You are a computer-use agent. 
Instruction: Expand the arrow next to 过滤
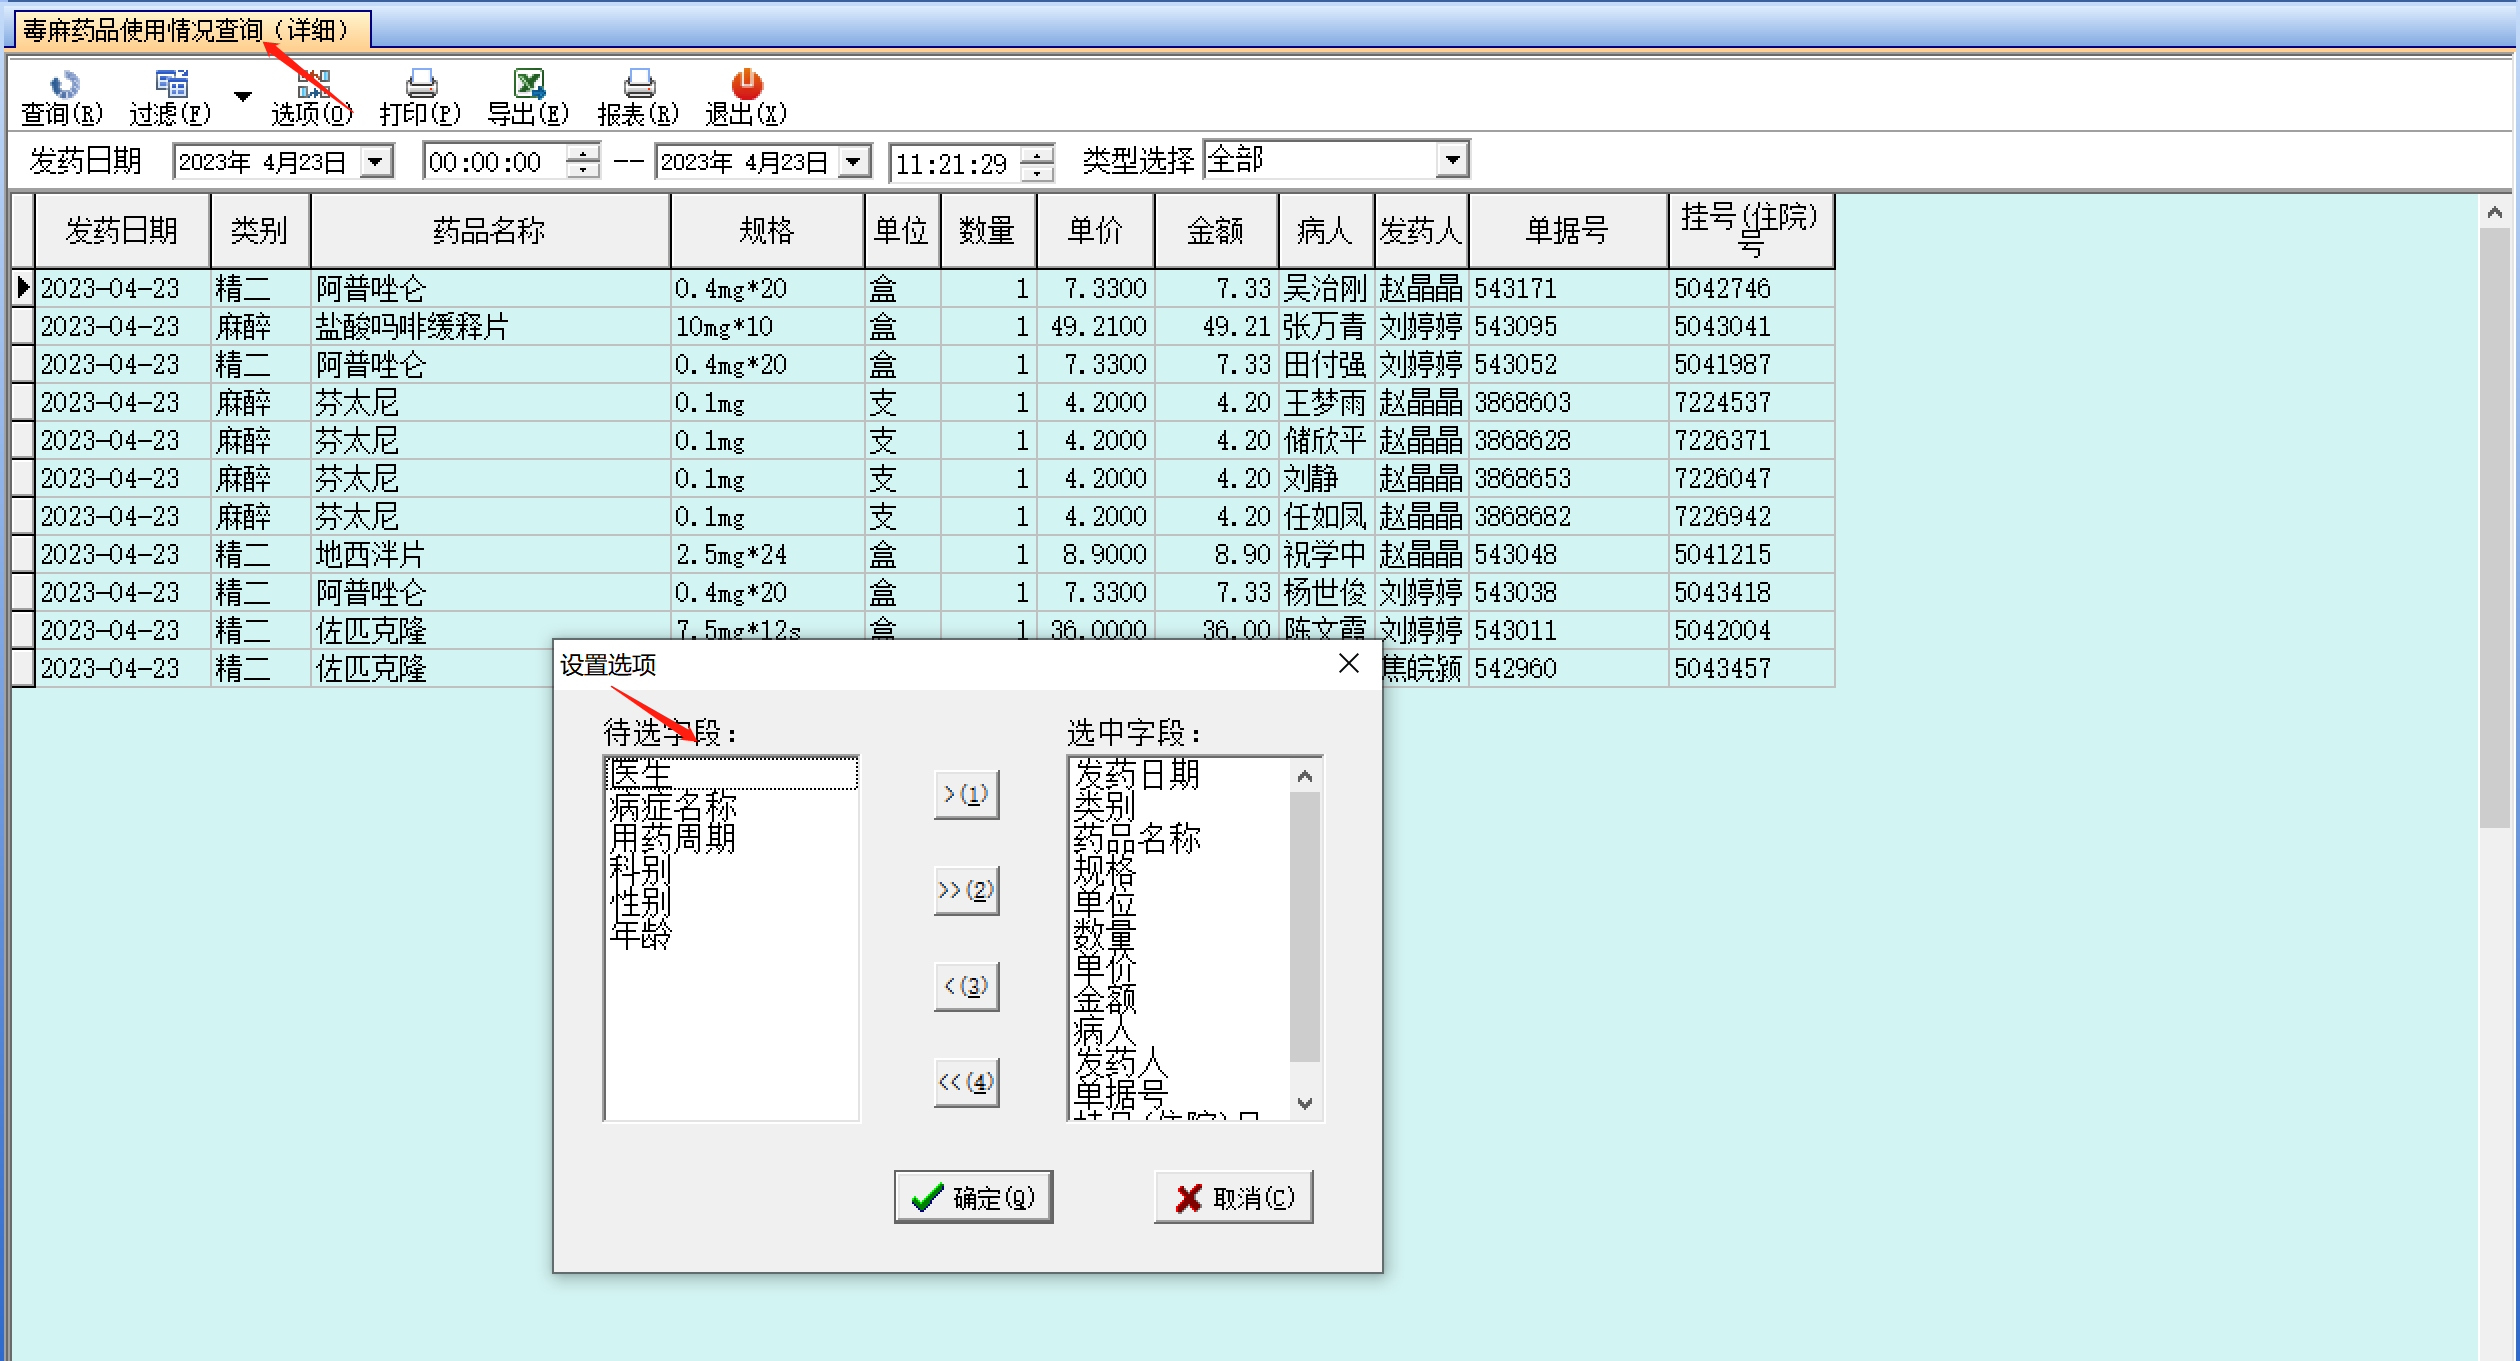[x=242, y=97]
